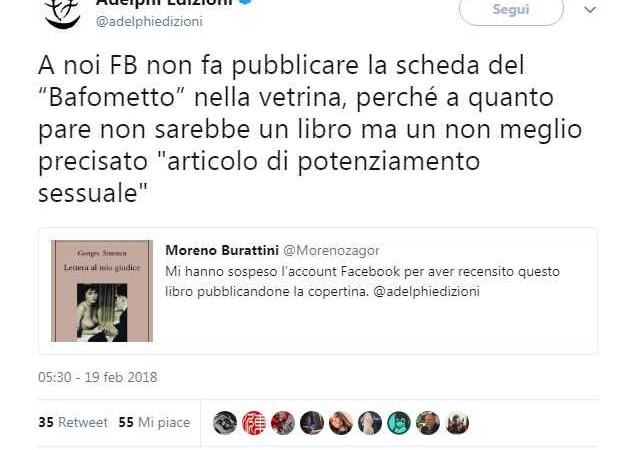Open the first liker's avatar in the row
637x450 pixels.
pos(225,423)
